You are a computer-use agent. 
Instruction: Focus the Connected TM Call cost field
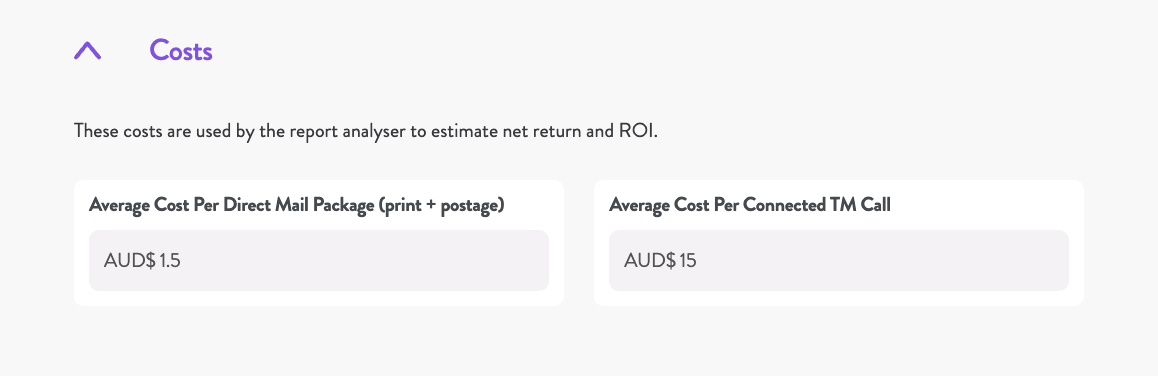click(838, 260)
